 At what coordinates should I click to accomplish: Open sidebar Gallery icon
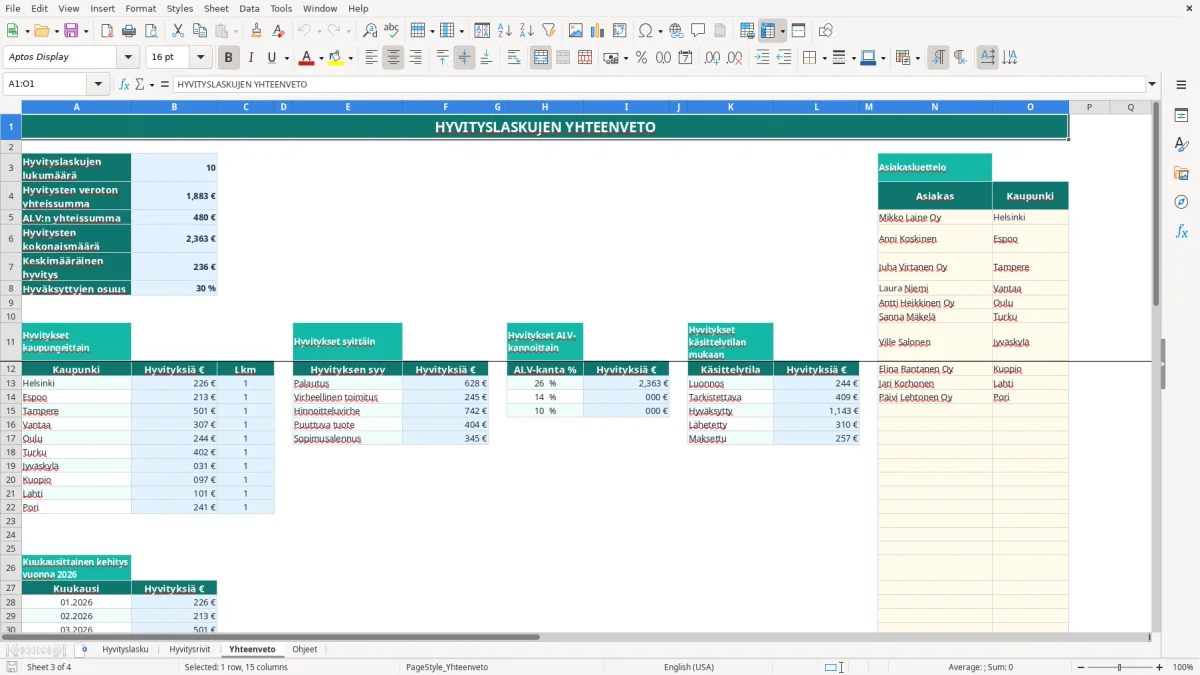pyautogui.click(x=1181, y=174)
